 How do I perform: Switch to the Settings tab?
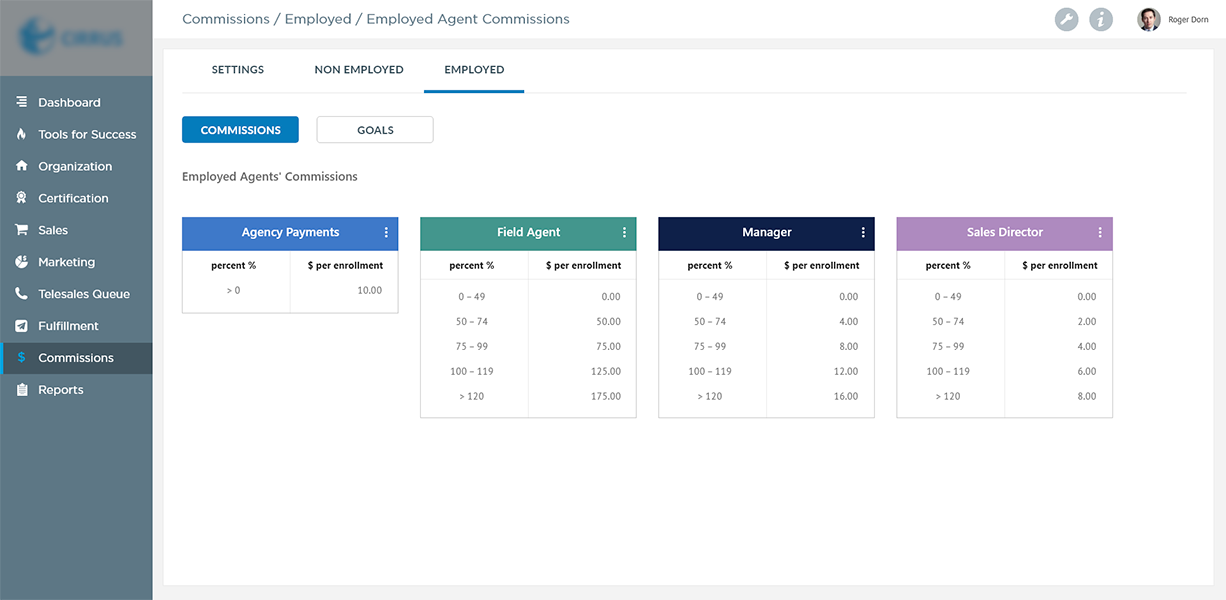pyautogui.click(x=238, y=70)
